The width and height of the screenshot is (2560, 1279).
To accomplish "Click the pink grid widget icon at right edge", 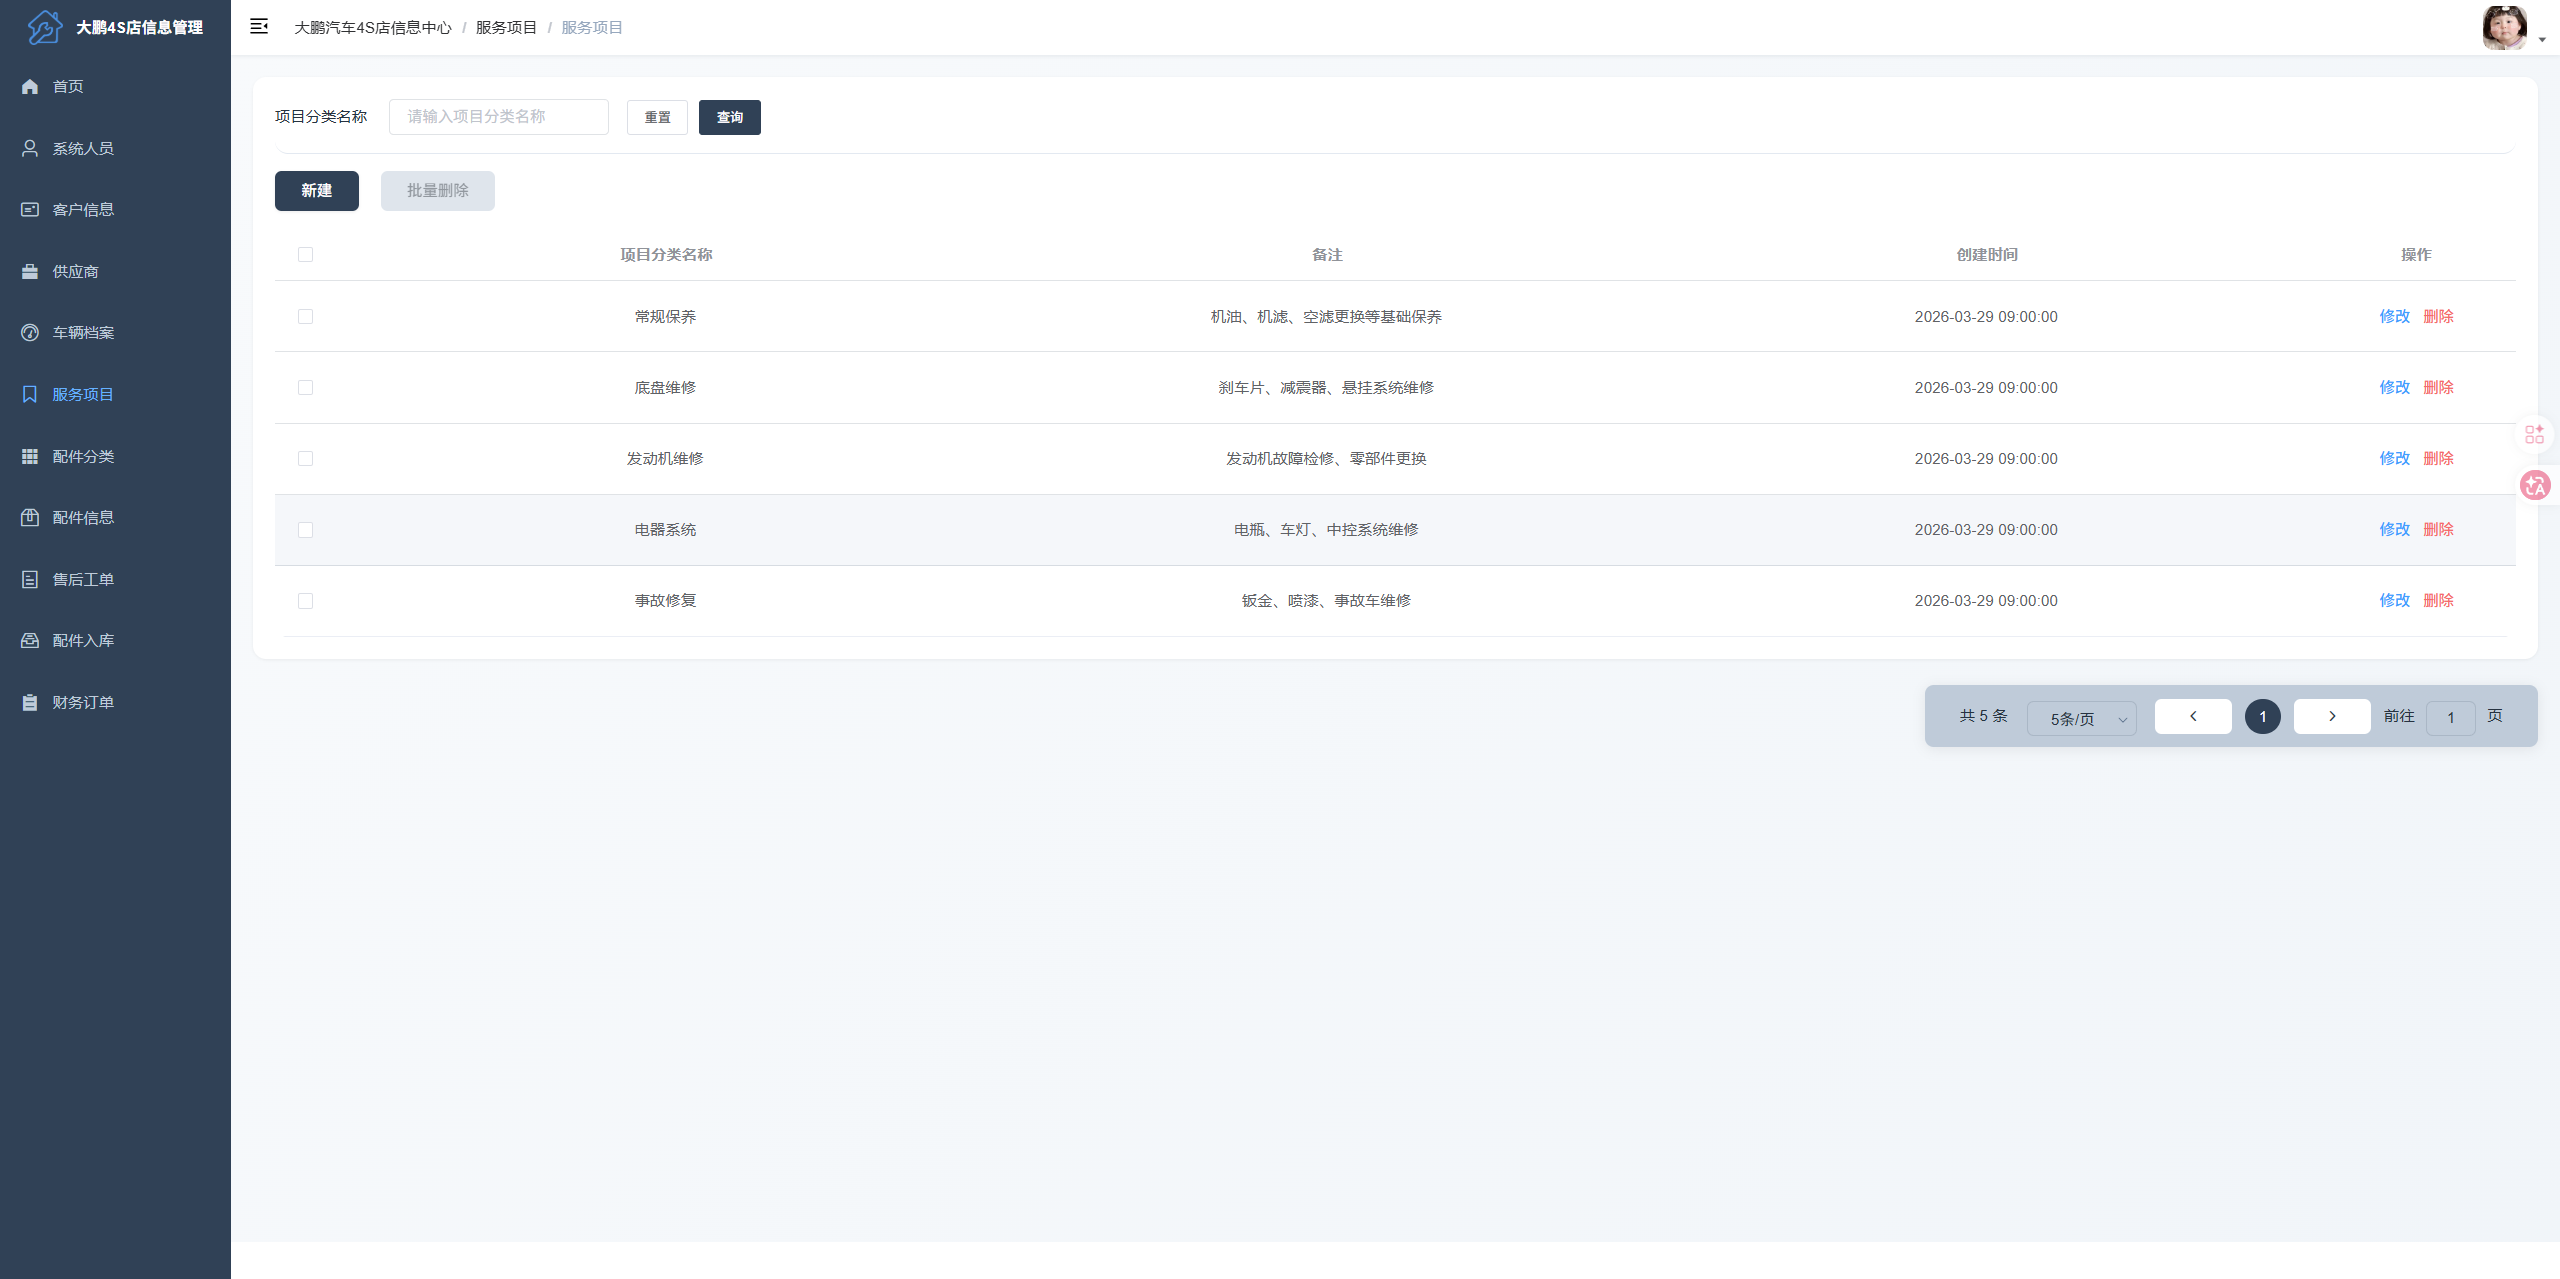I will [2535, 434].
